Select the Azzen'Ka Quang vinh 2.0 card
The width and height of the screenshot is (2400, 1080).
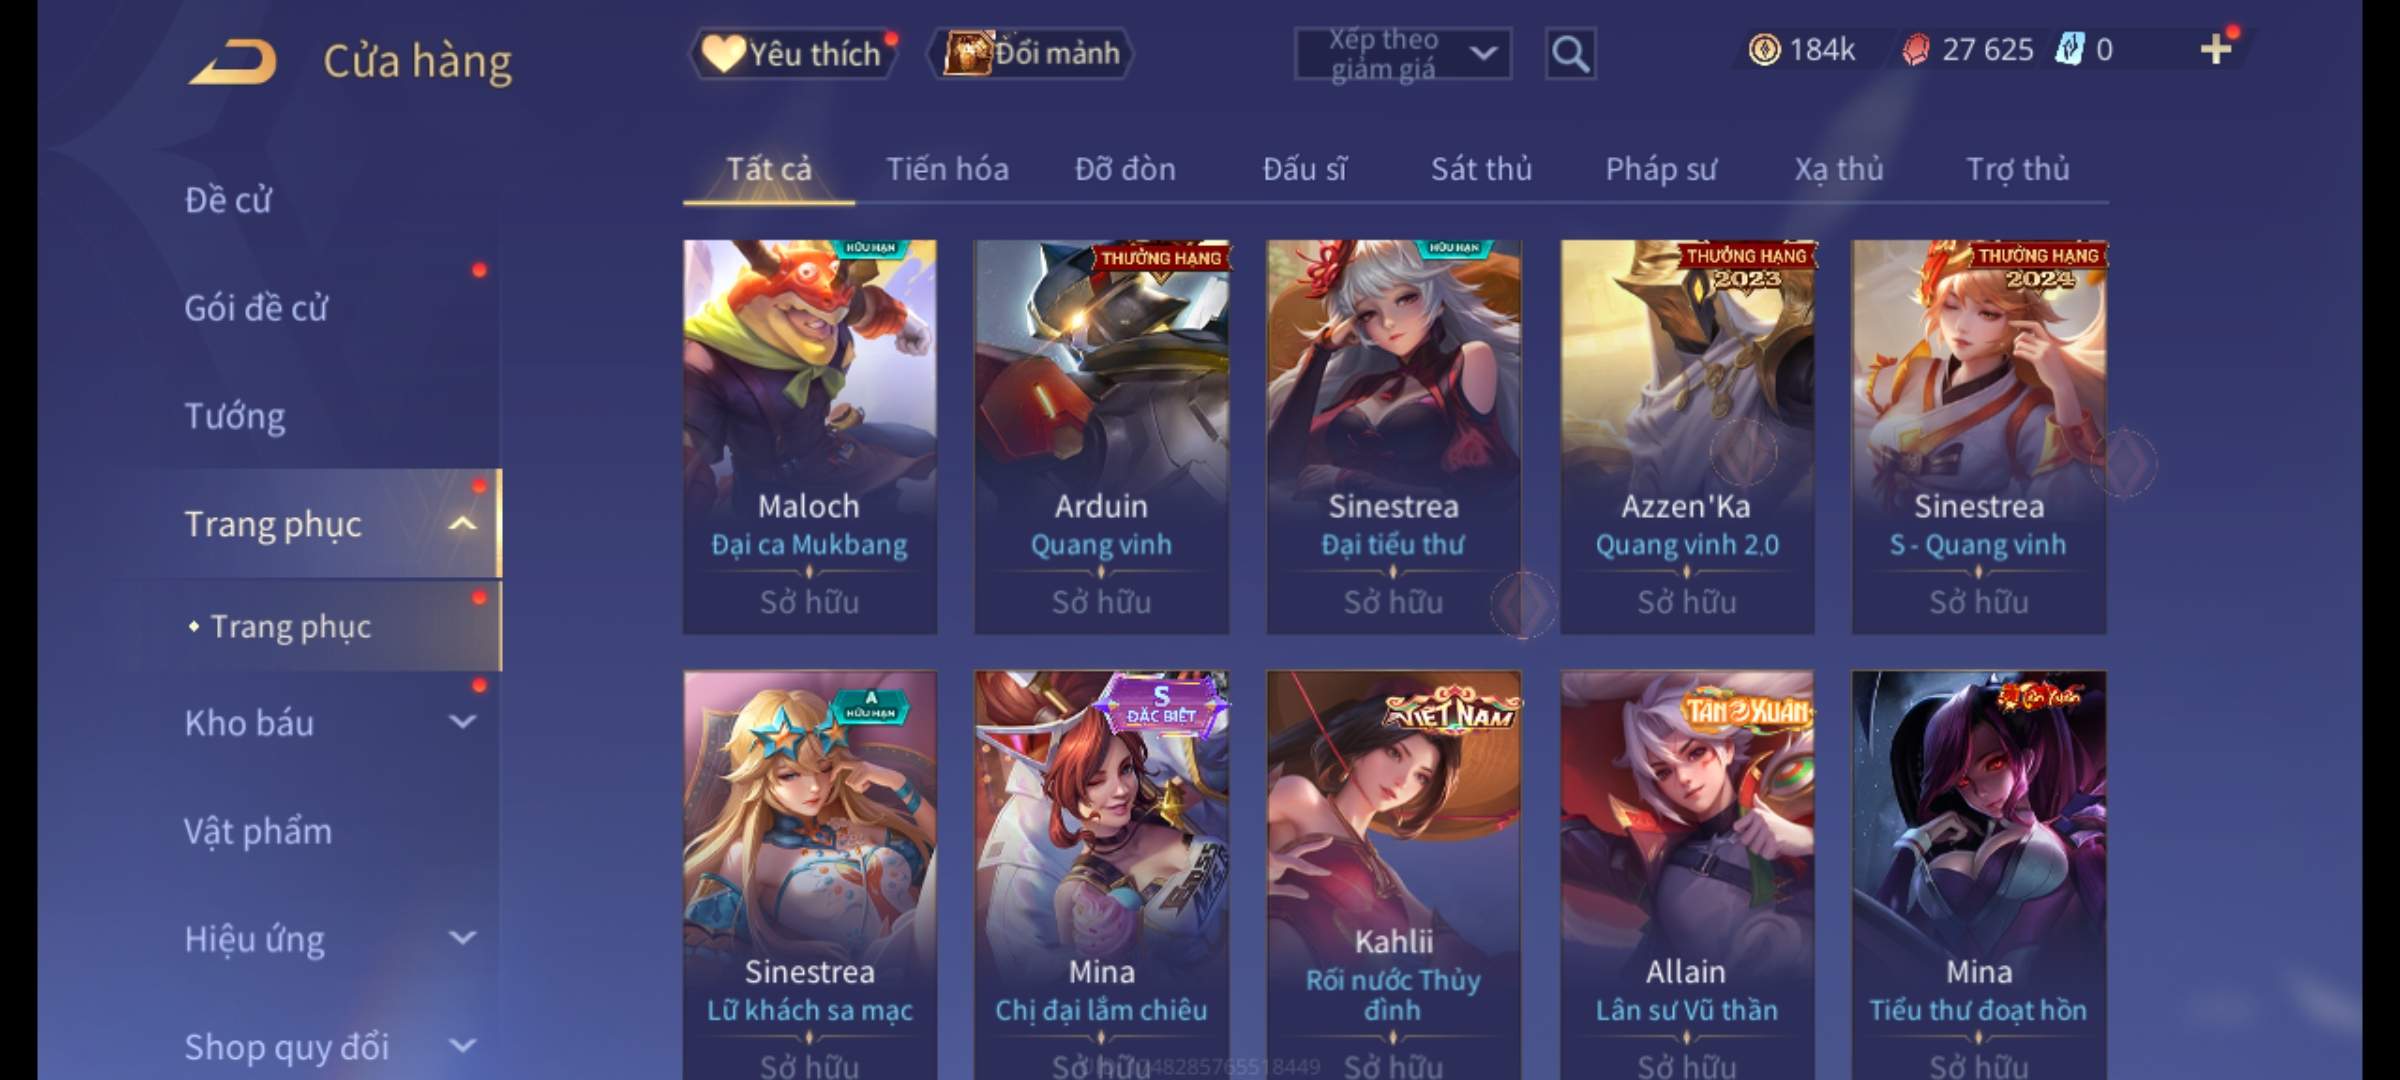click(1687, 436)
